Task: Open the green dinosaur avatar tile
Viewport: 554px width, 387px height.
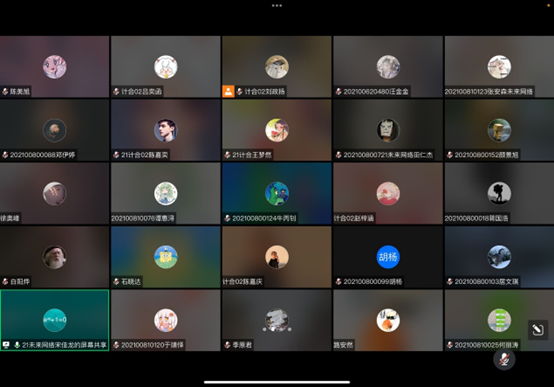Action: 277,194
